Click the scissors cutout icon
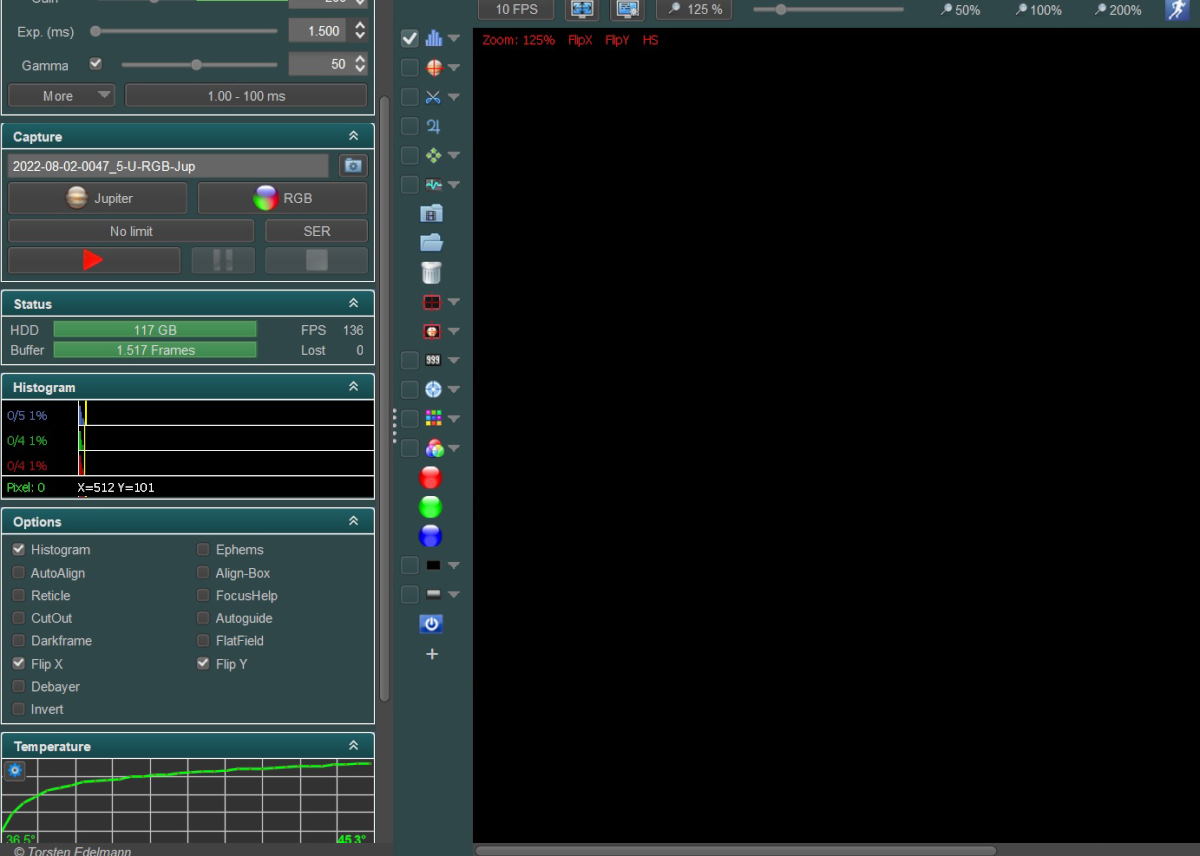Viewport: 1200px width, 856px height. pos(433,97)
